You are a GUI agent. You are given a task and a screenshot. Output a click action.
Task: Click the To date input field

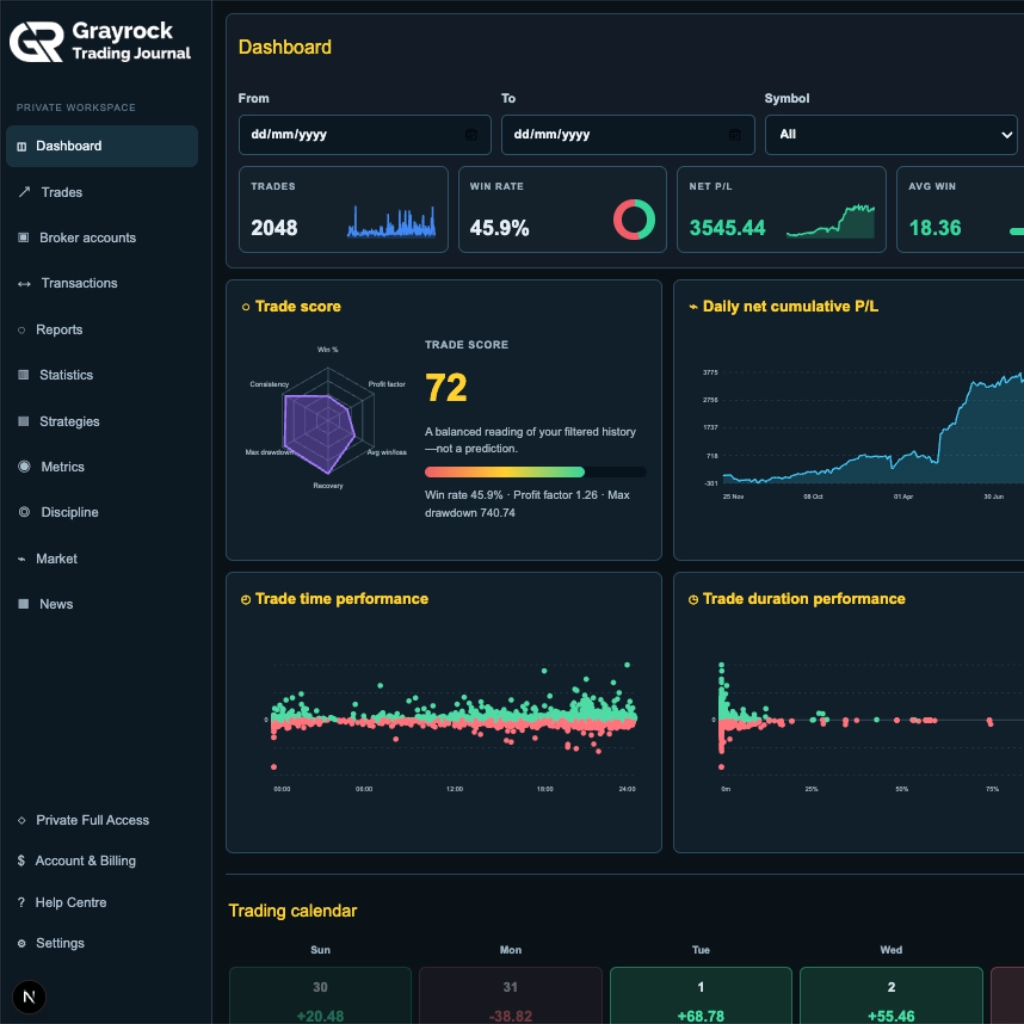pyautogui.click(x=628, y=135)
